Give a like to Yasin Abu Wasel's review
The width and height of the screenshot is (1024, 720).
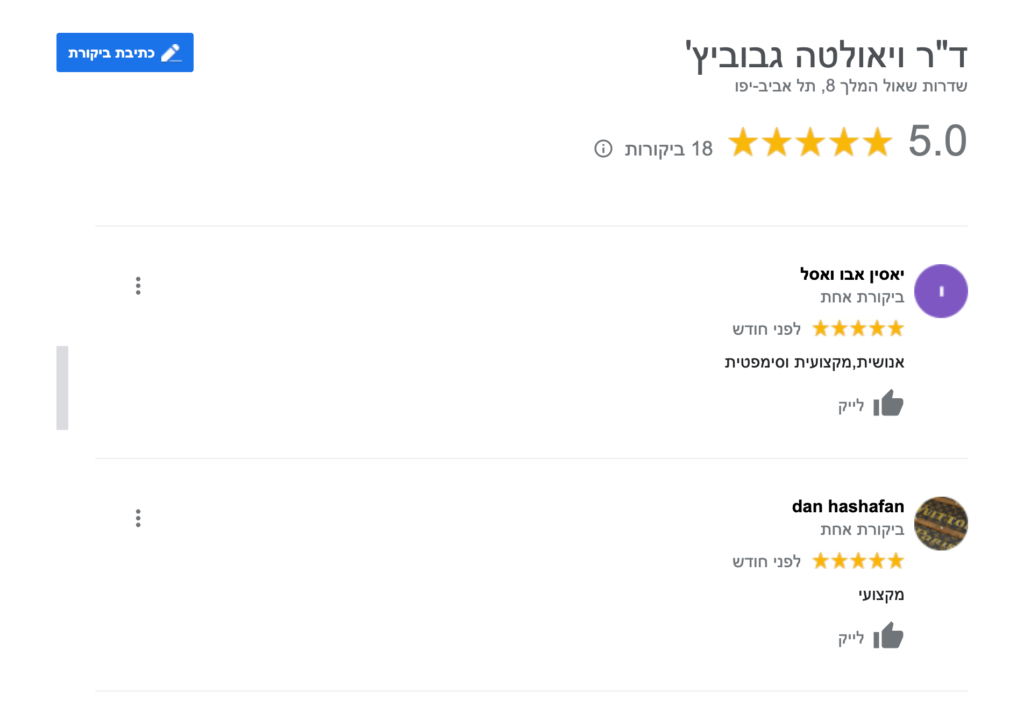pyautogui.click(x=888, y=403)
